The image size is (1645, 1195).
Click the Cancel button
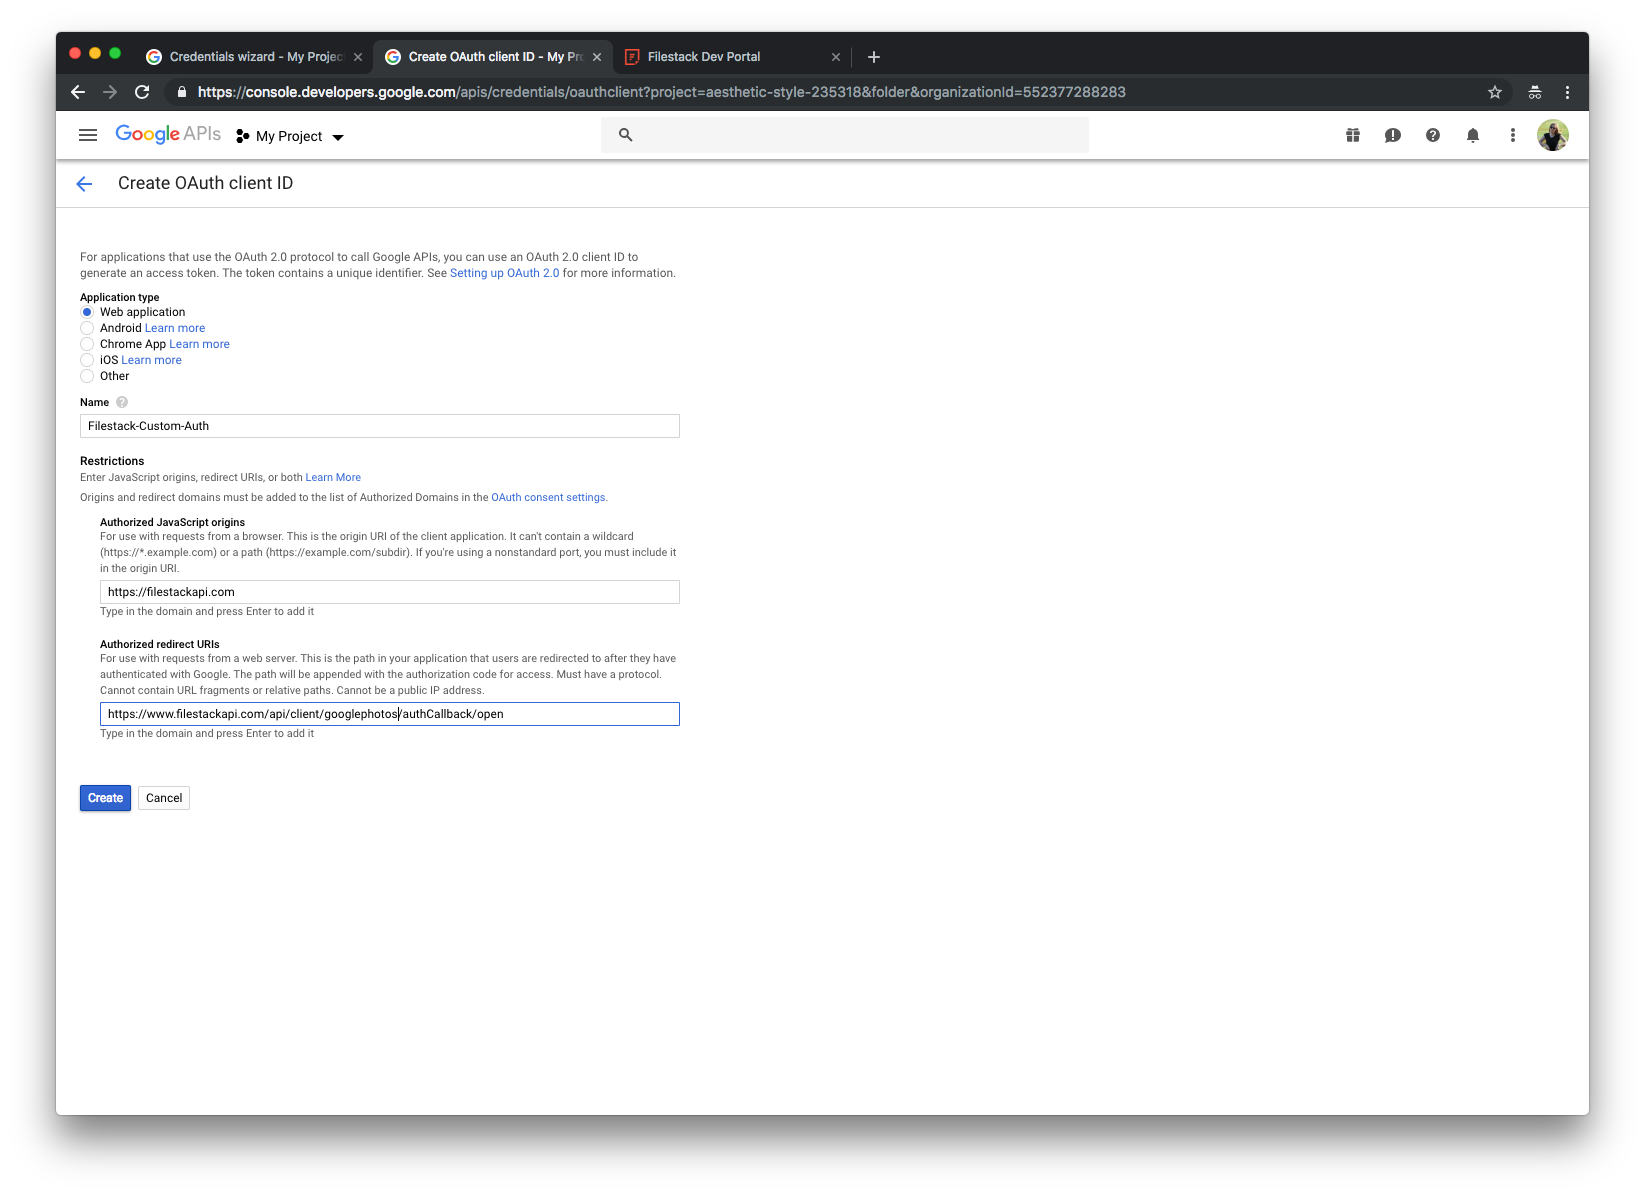[164, 798]
